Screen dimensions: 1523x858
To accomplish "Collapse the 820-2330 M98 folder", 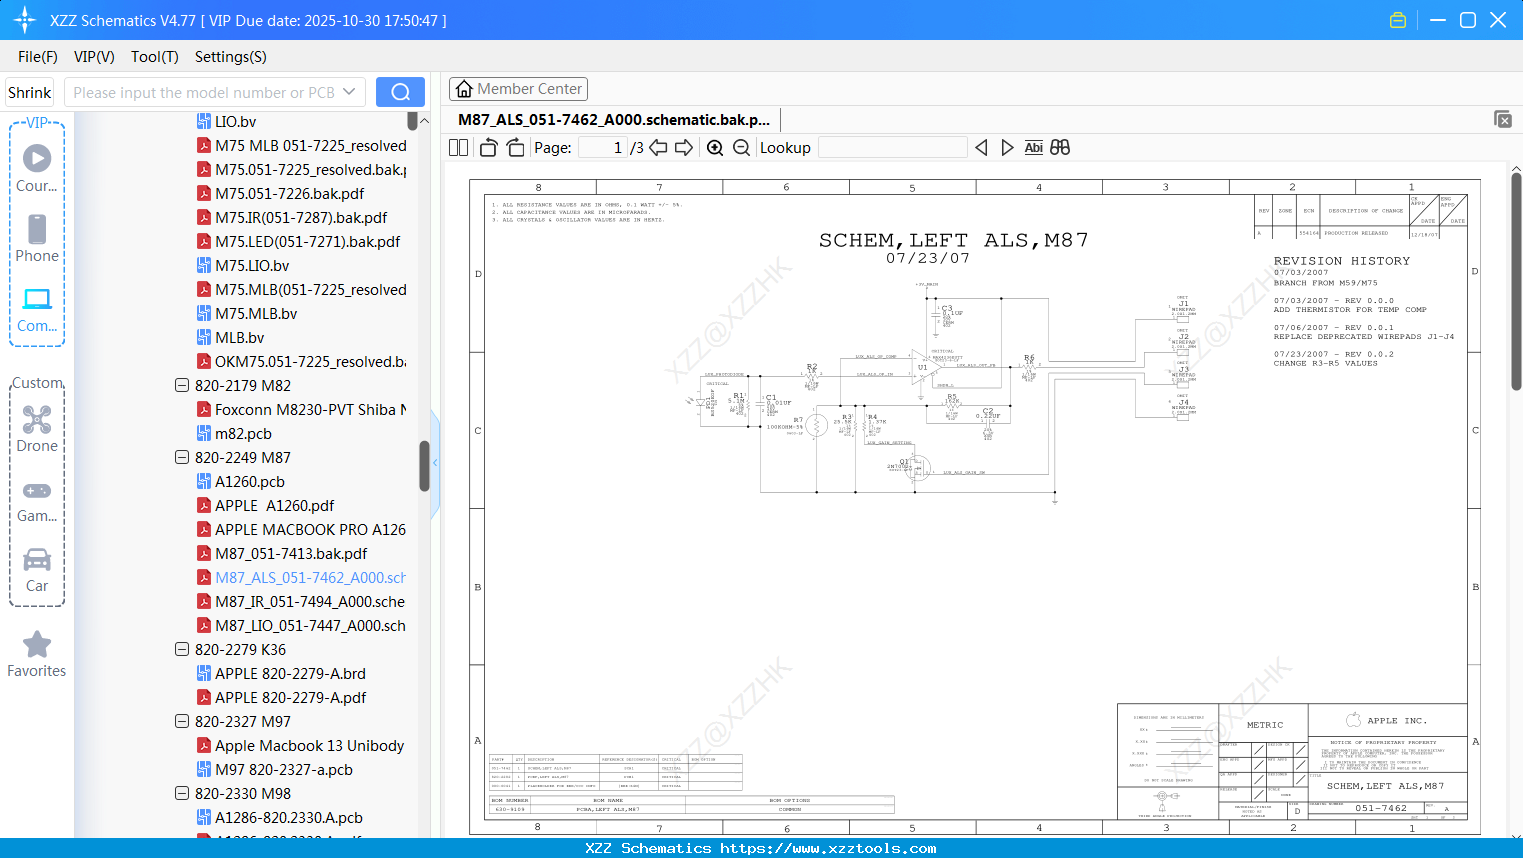I will [182, 793].
